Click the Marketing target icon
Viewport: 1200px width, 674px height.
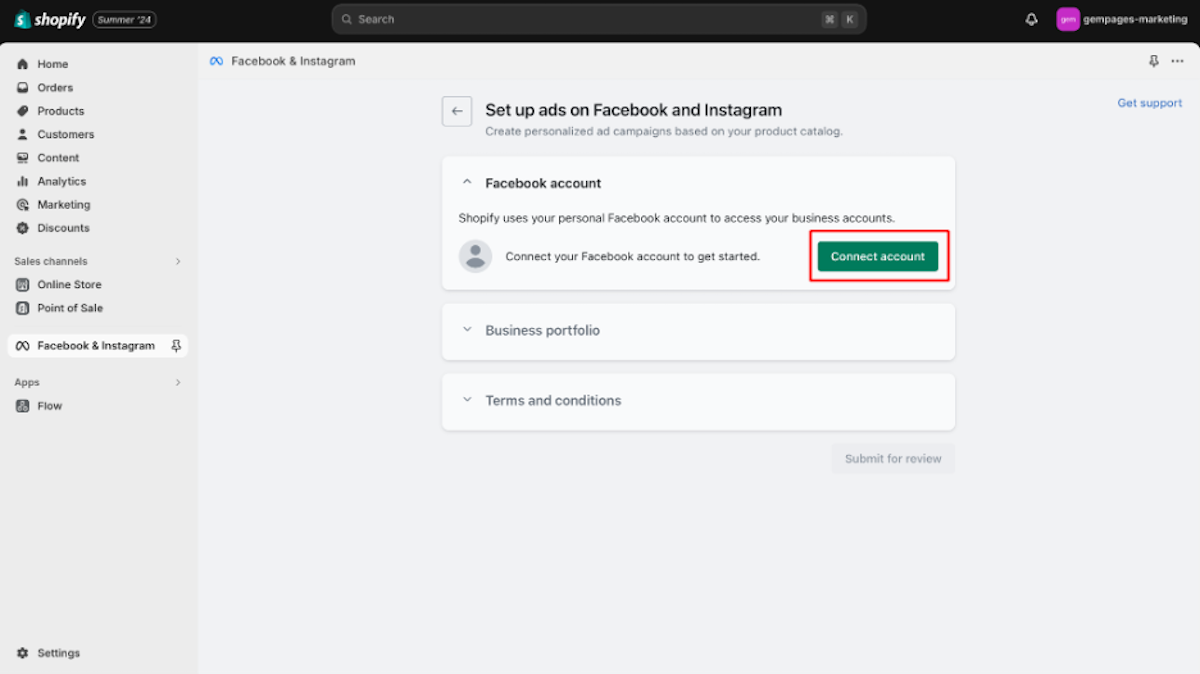click(23, 205)
